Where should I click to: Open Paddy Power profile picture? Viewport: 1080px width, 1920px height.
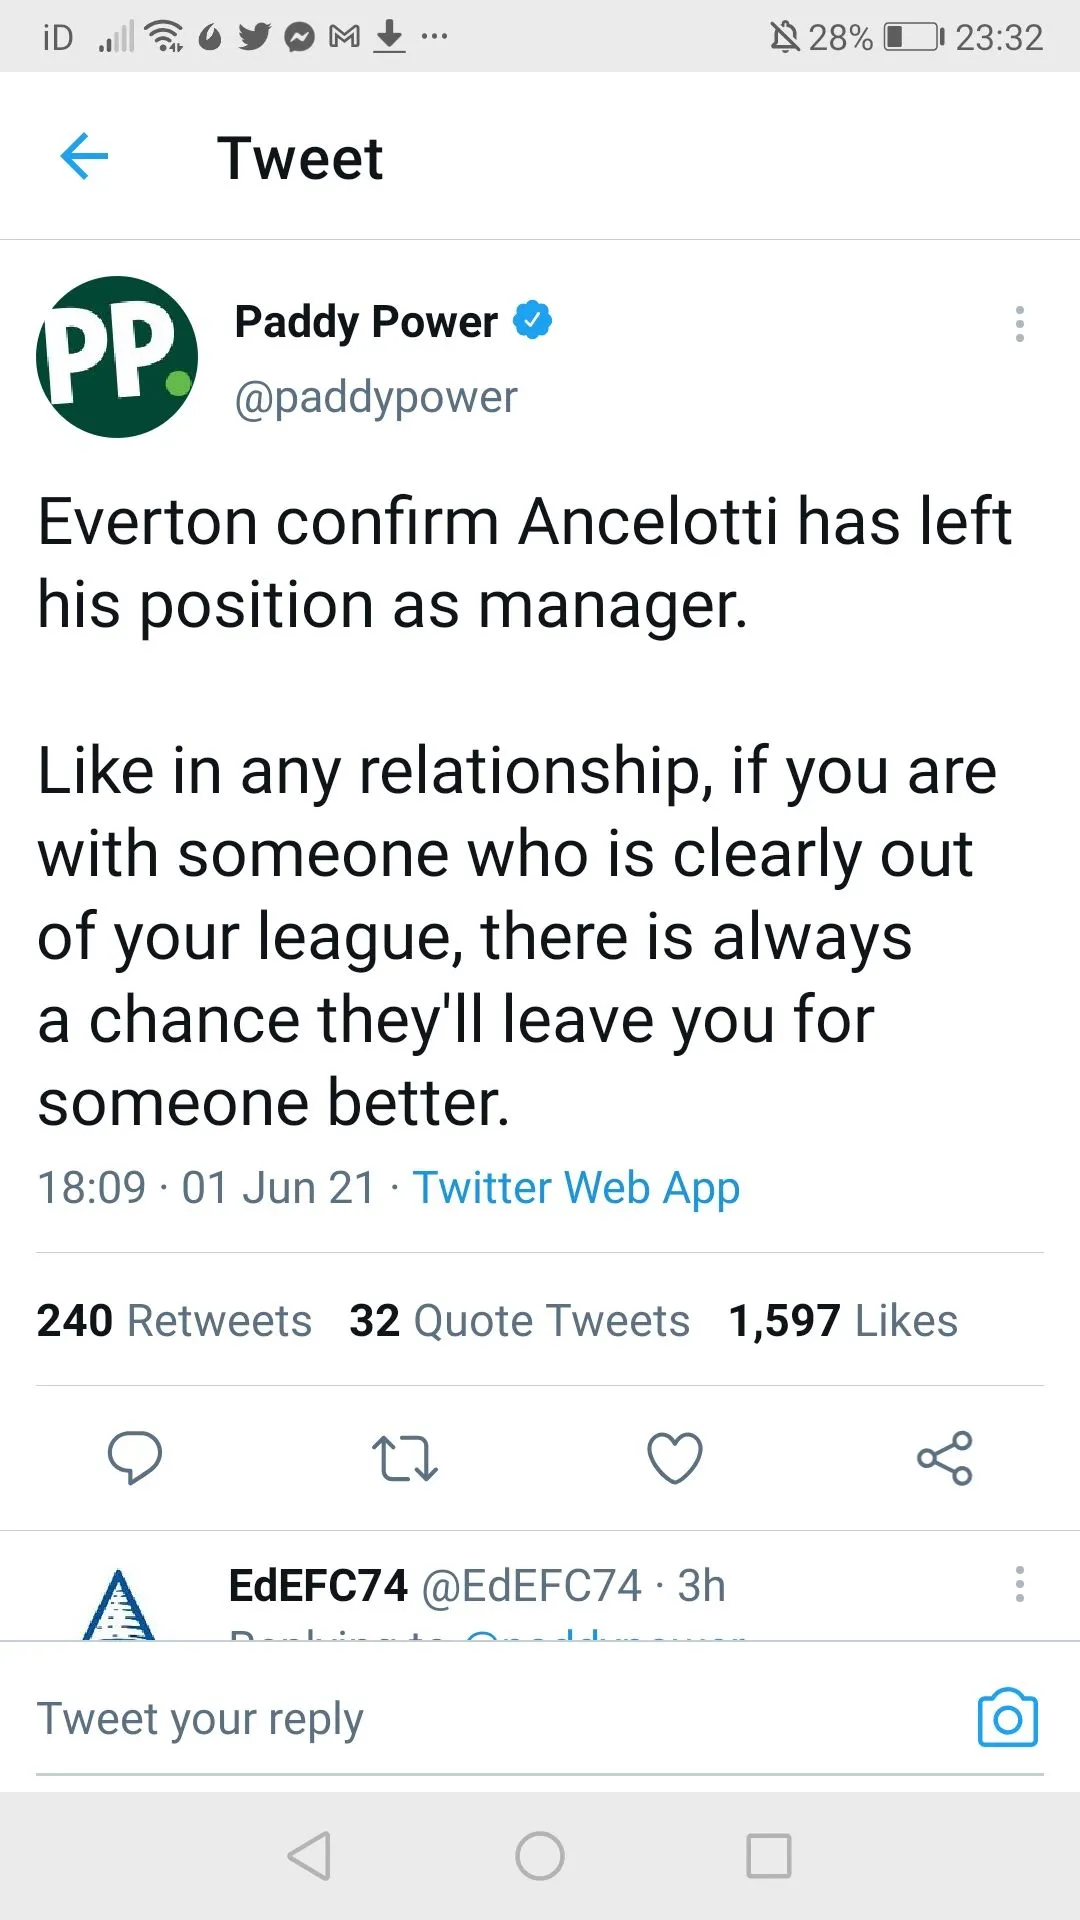tap(117, 357)
